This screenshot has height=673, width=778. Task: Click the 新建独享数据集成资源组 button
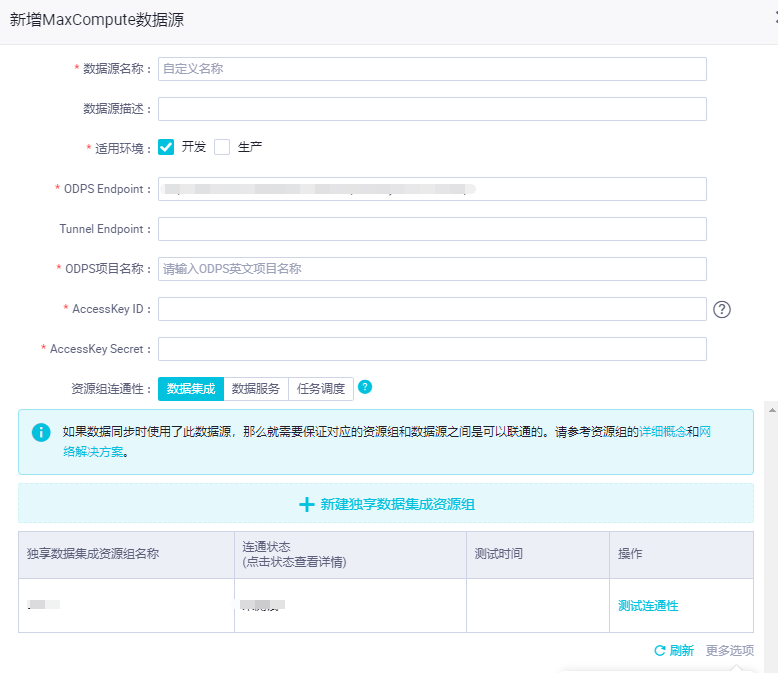[x=386, y=504]
